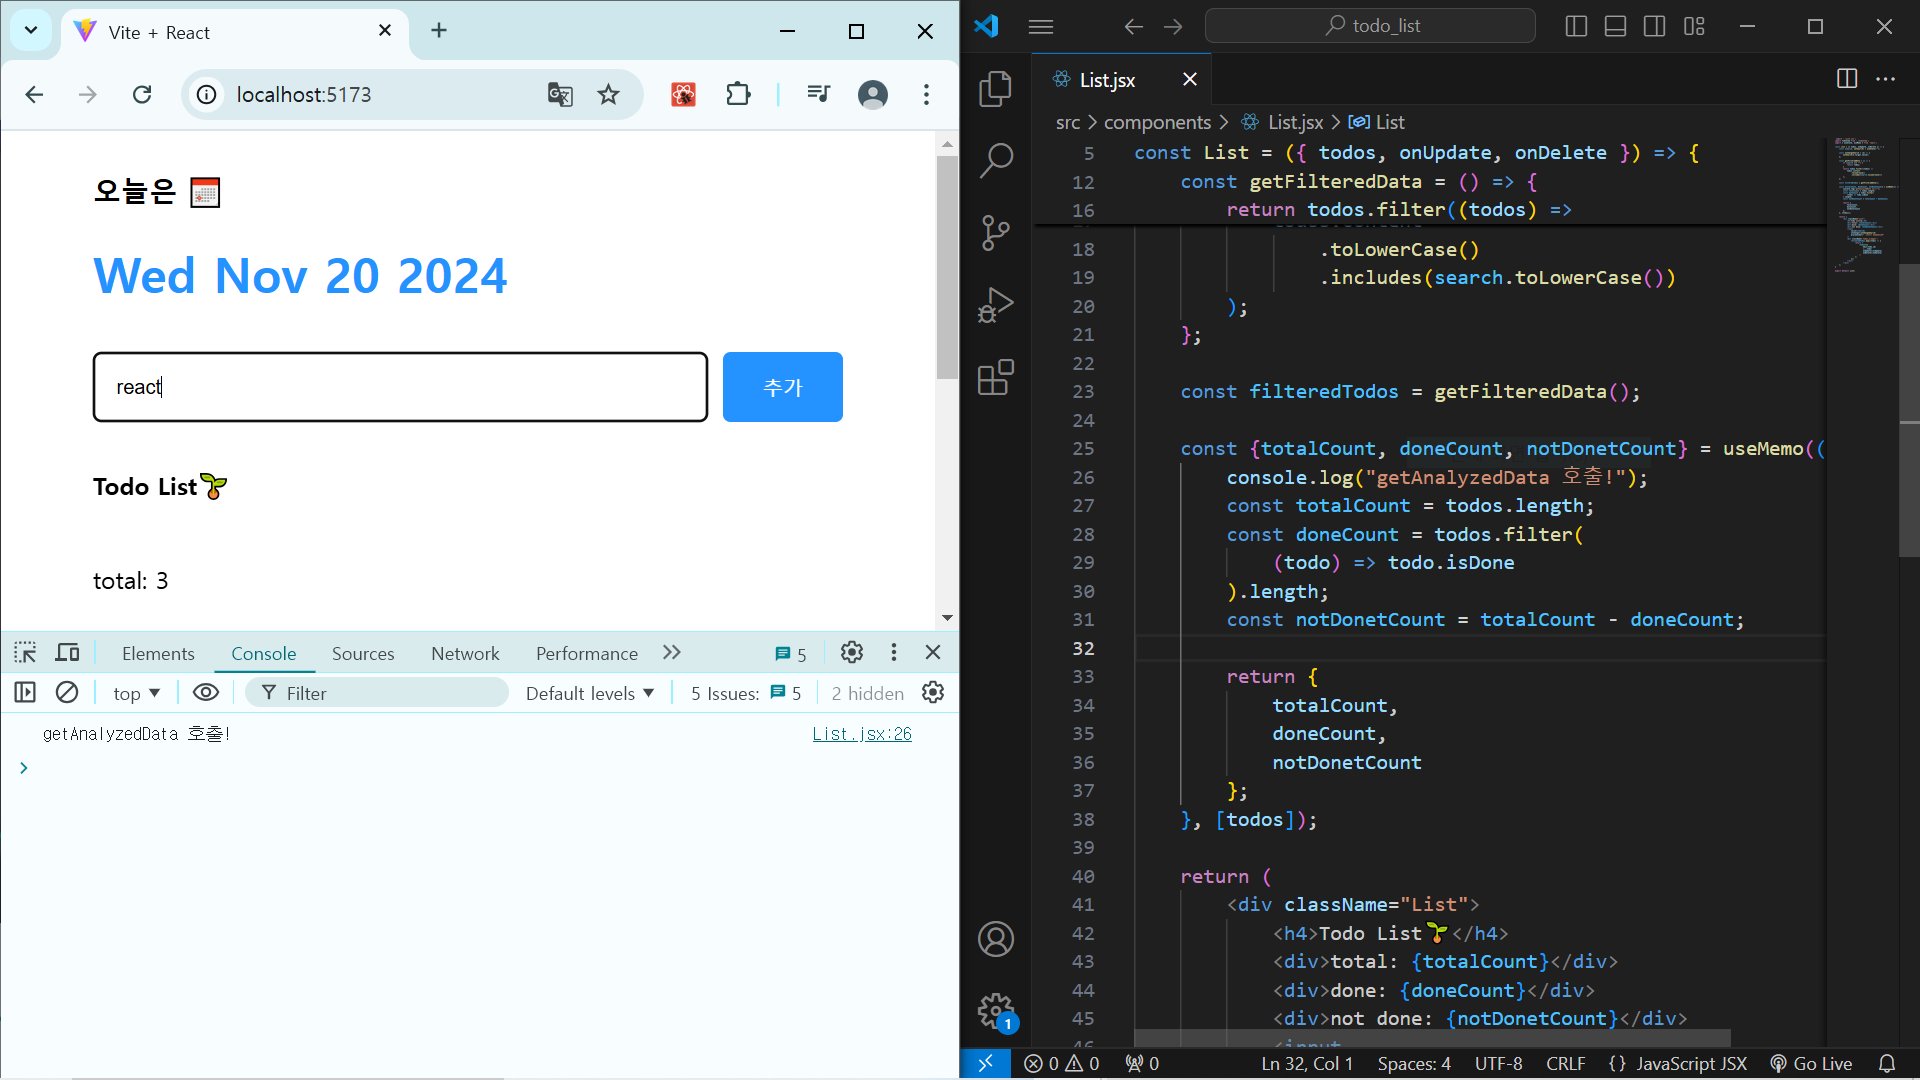Split the VS Code editor right
Screen dimensions: 1920x1080
[1846, 79]
